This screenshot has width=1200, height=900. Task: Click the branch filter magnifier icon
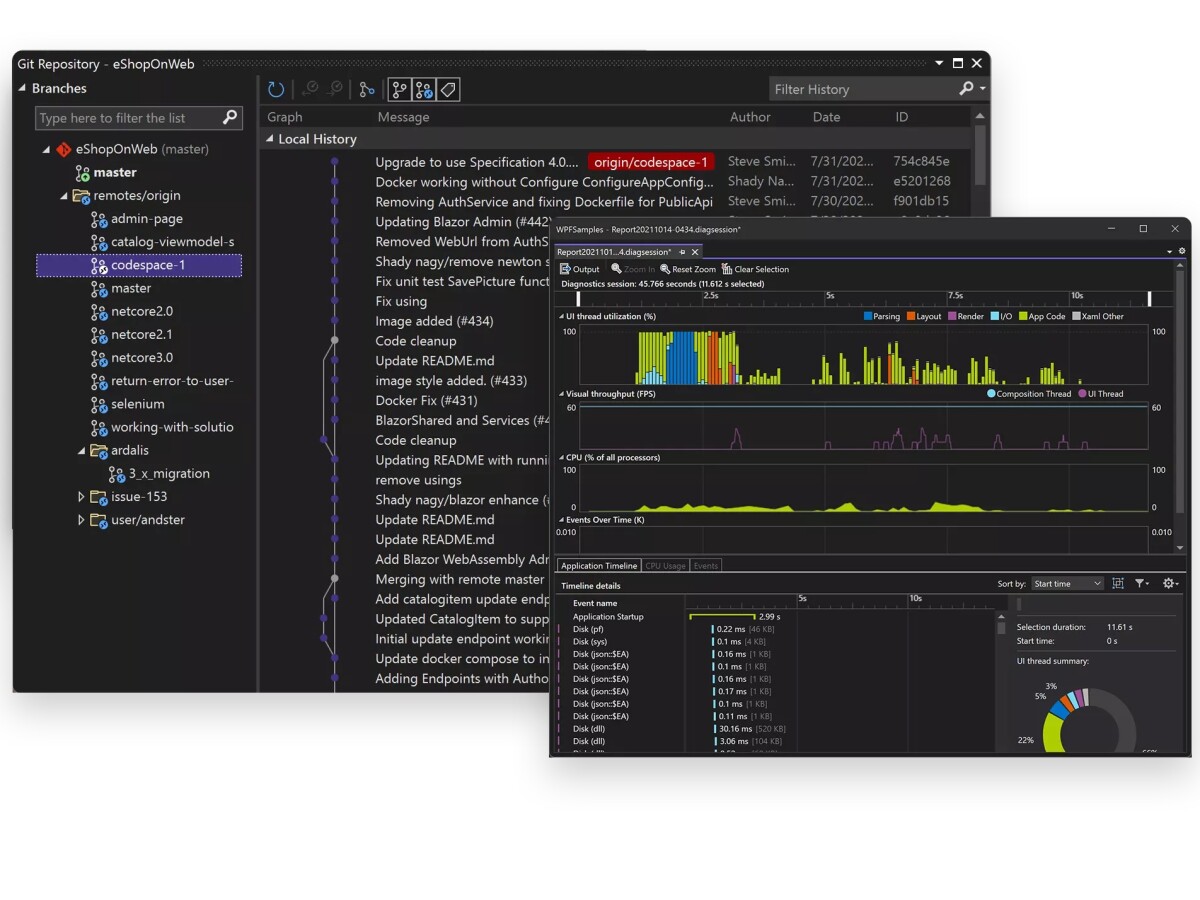pyautogui.click(x=230, y=118)
